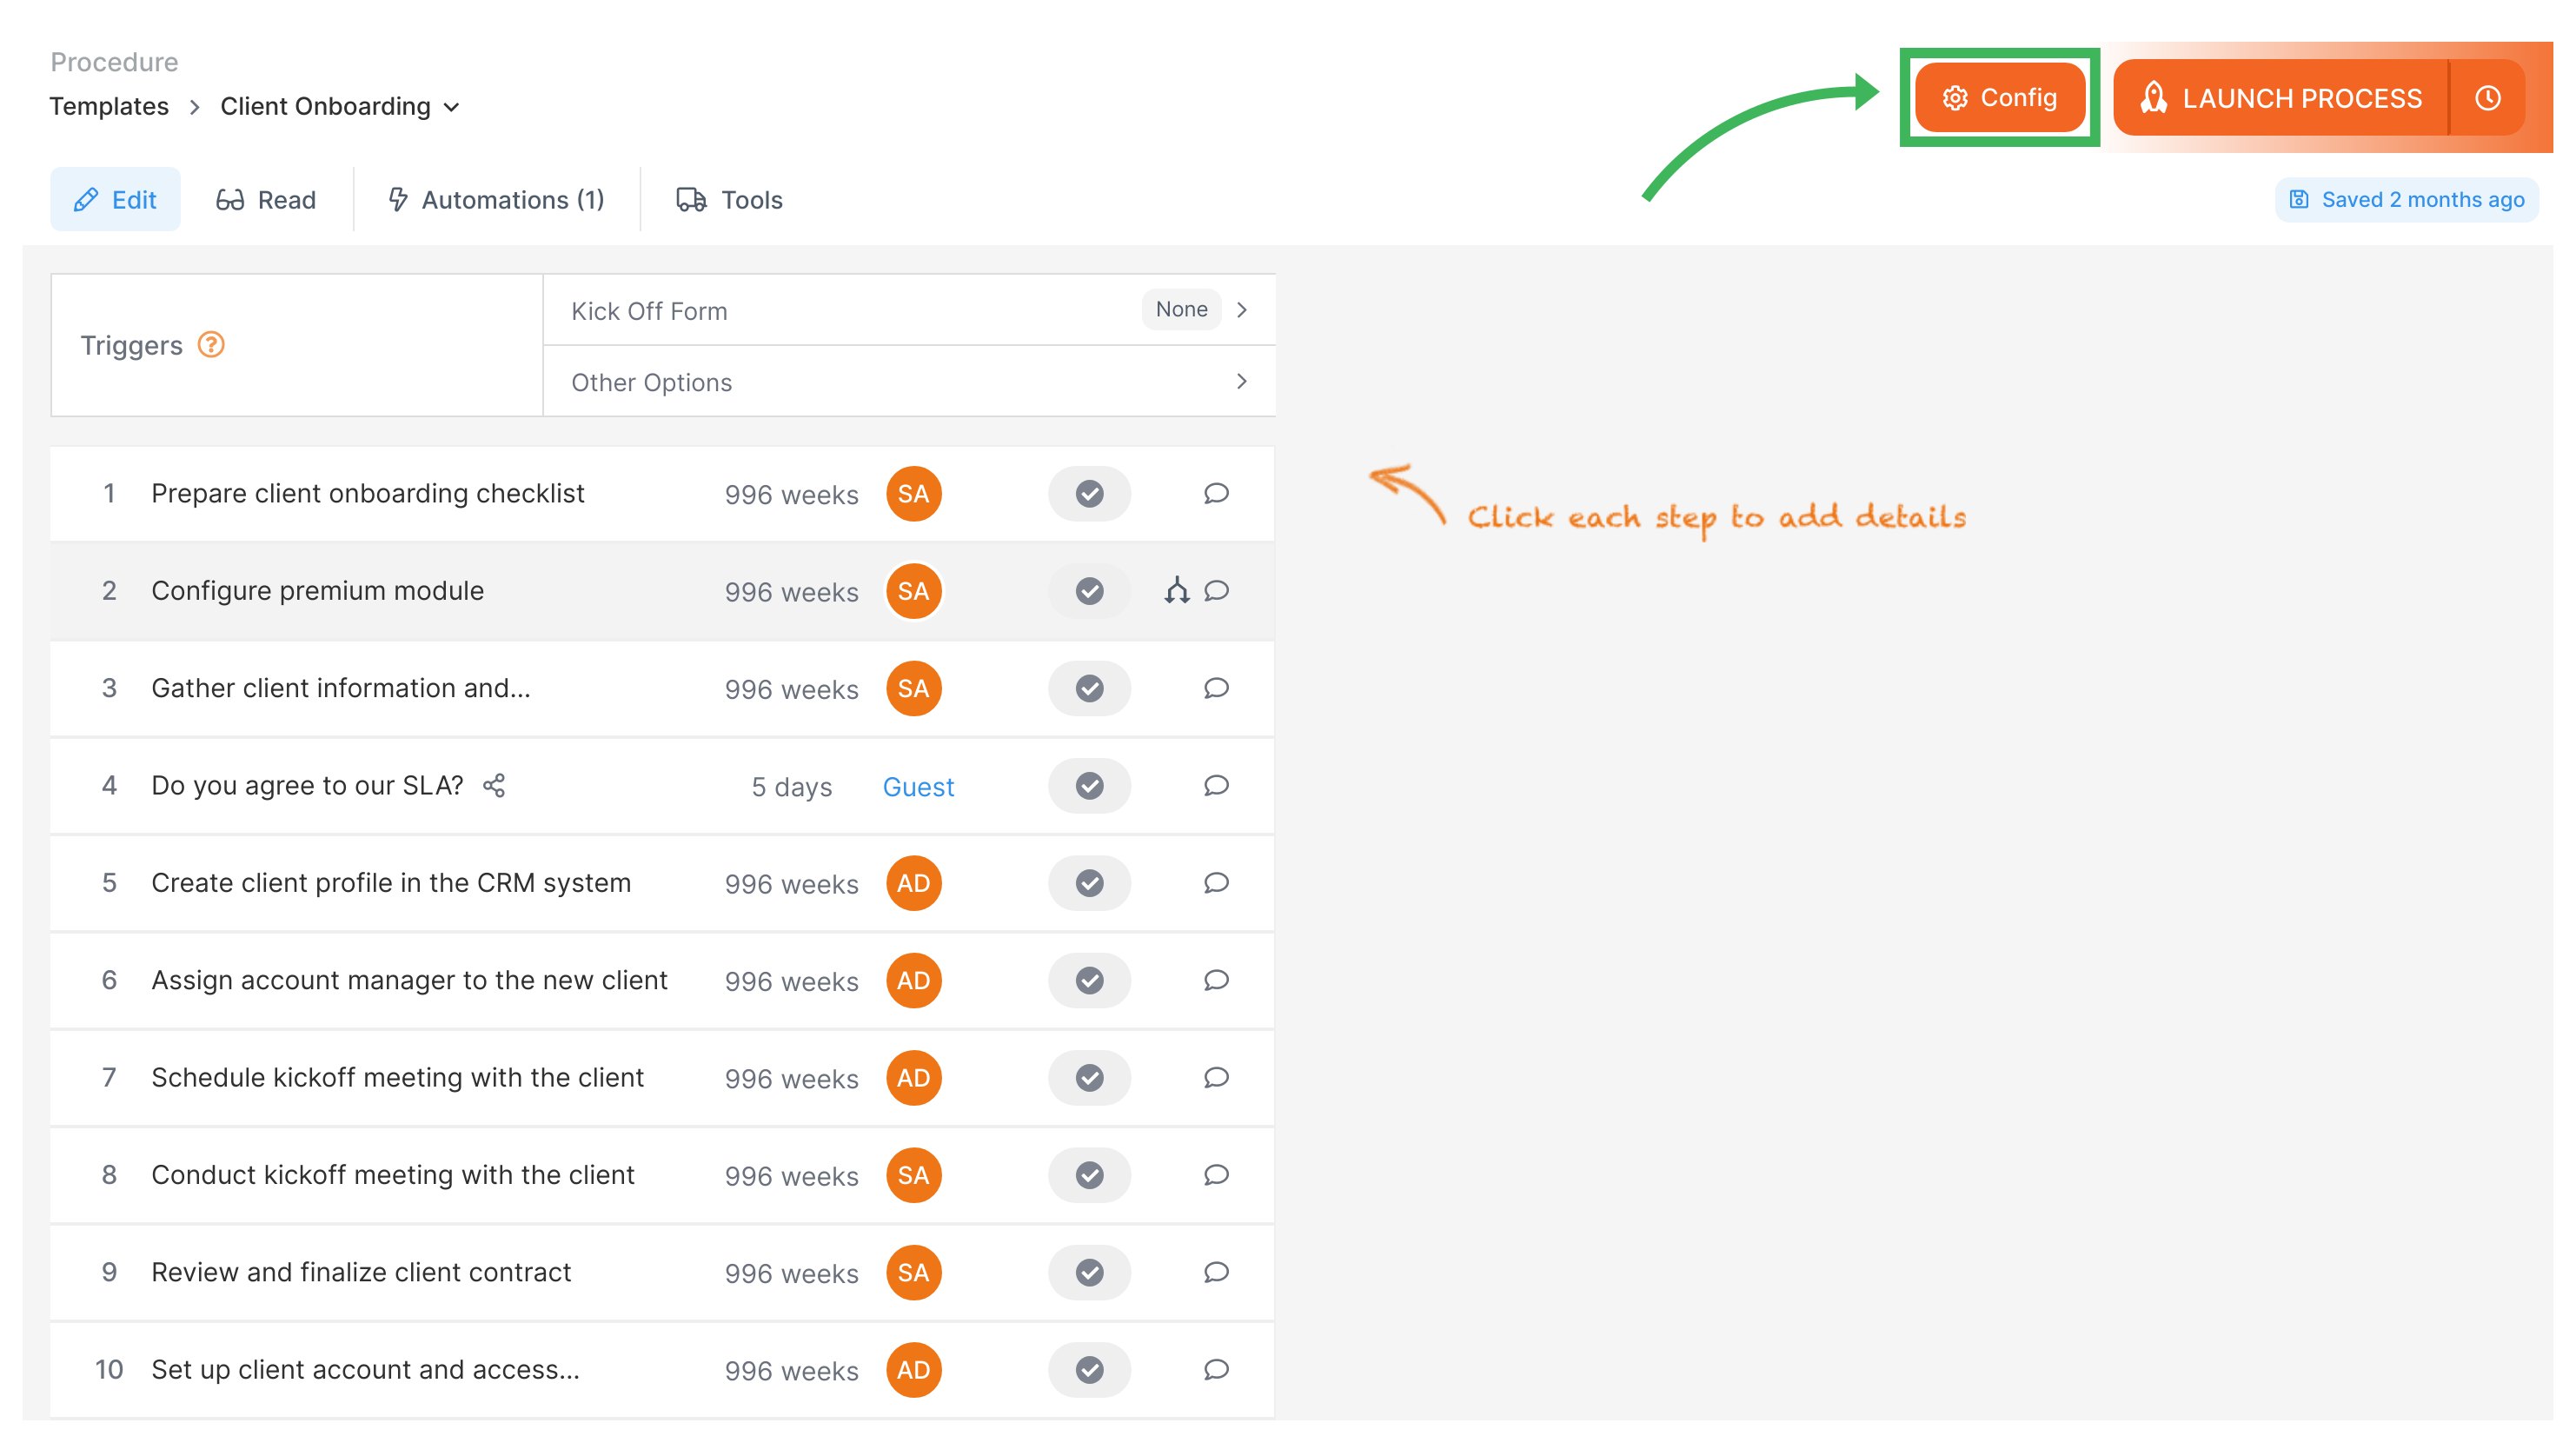The width and height of the screenshot is (2576, 1443).
Task: Click 996 weeks deadline on step 1
Action: tap(791, 495)
